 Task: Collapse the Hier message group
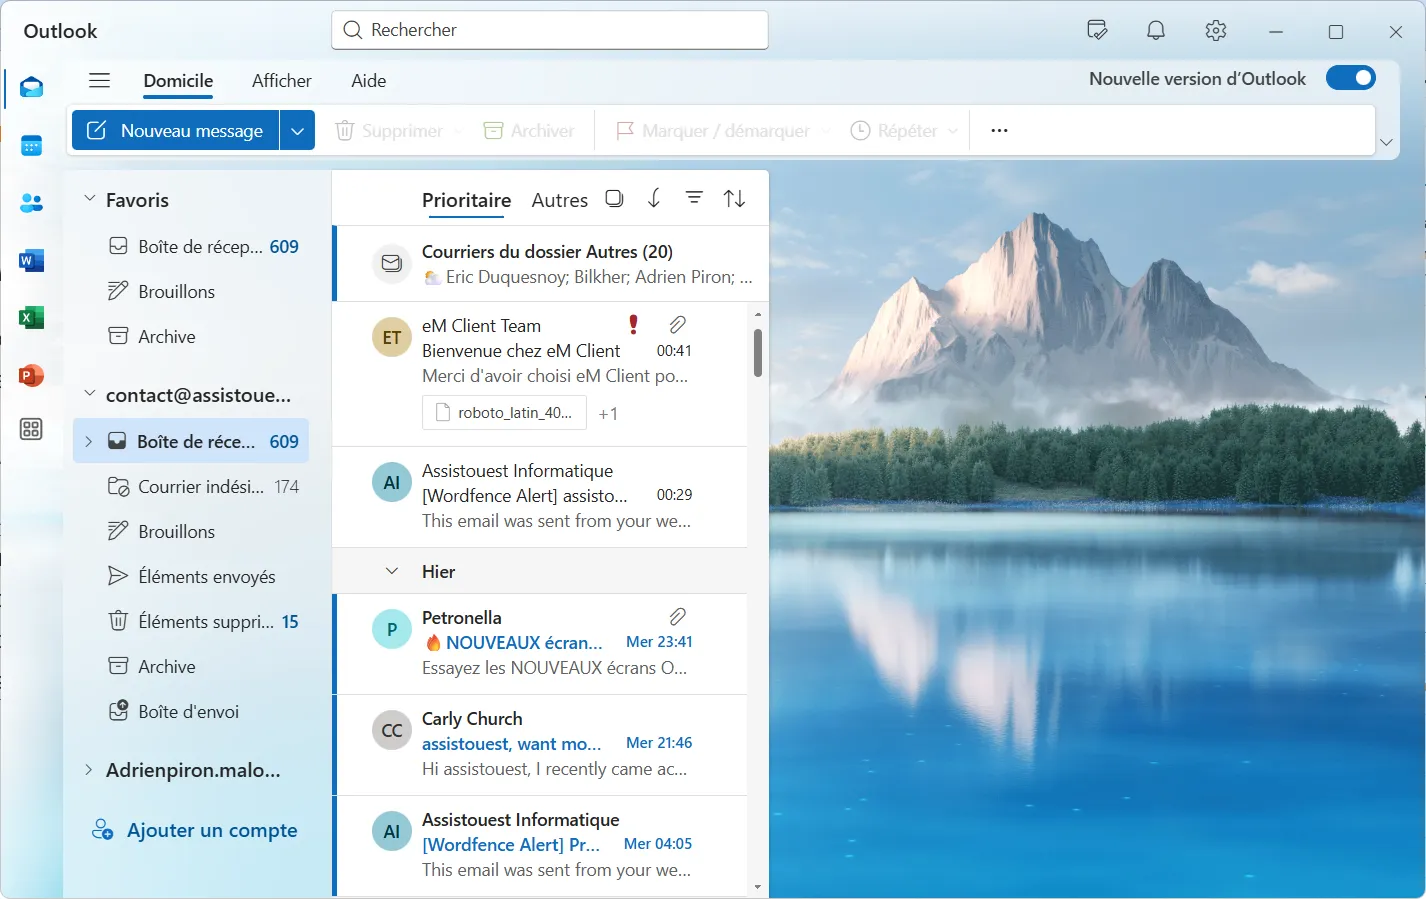pos(392,571)
